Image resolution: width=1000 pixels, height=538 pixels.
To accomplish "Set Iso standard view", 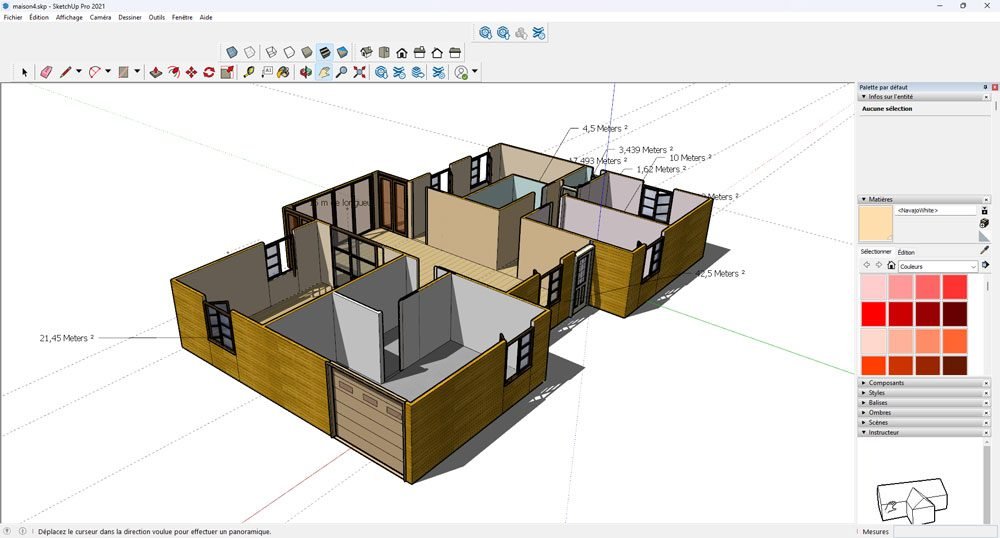I will point(366,52).
